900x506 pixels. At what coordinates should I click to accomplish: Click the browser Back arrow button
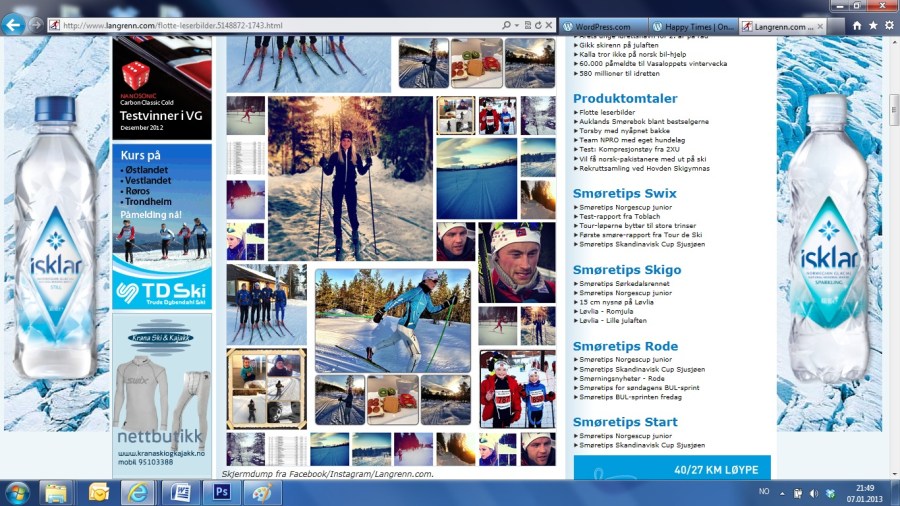click(x=13, y=25)
